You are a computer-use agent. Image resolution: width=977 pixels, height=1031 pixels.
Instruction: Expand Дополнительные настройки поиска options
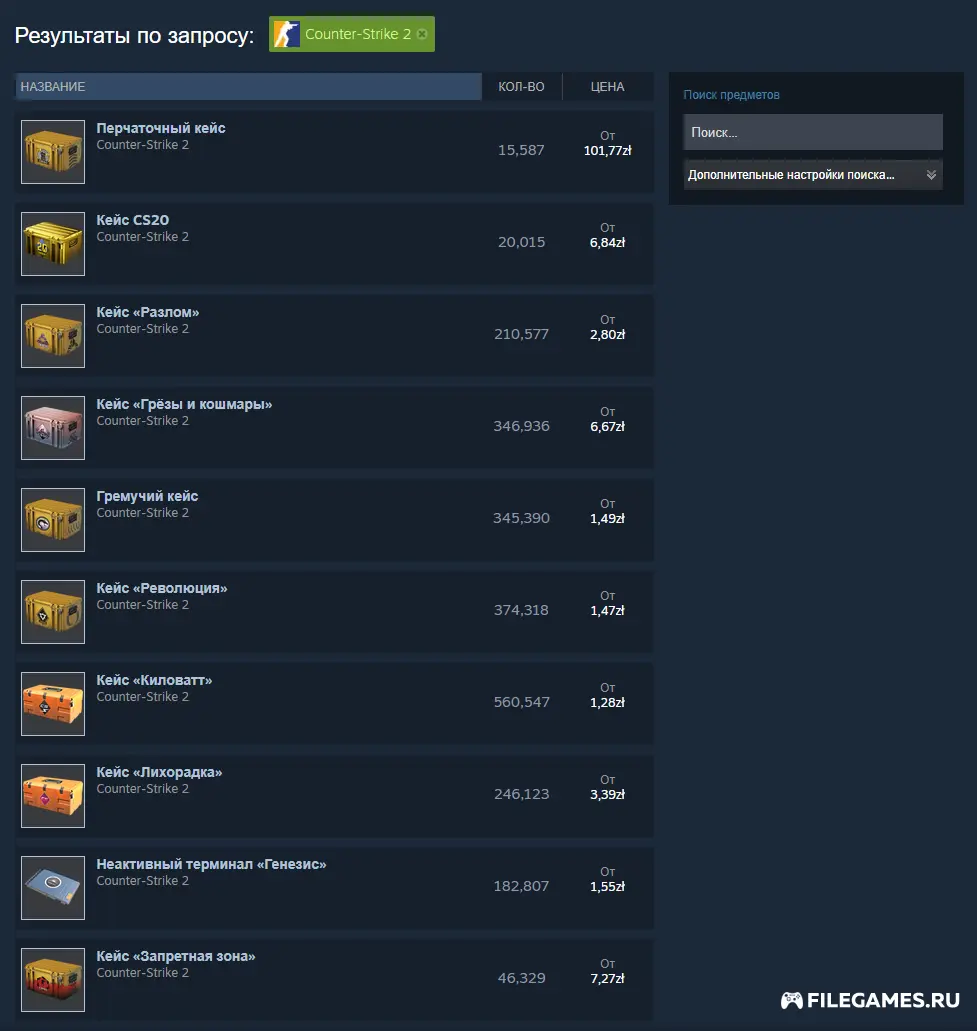[x=813, y=175]
